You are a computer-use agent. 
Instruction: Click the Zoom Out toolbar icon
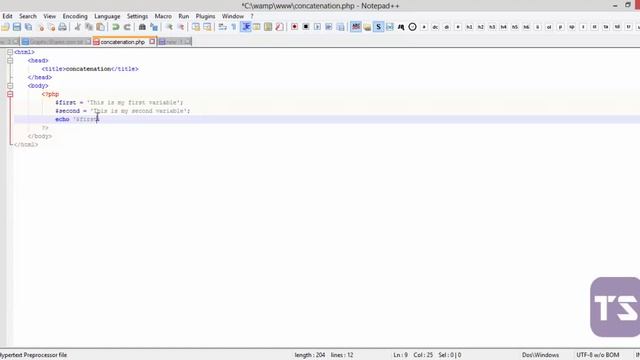pos(180,27)
